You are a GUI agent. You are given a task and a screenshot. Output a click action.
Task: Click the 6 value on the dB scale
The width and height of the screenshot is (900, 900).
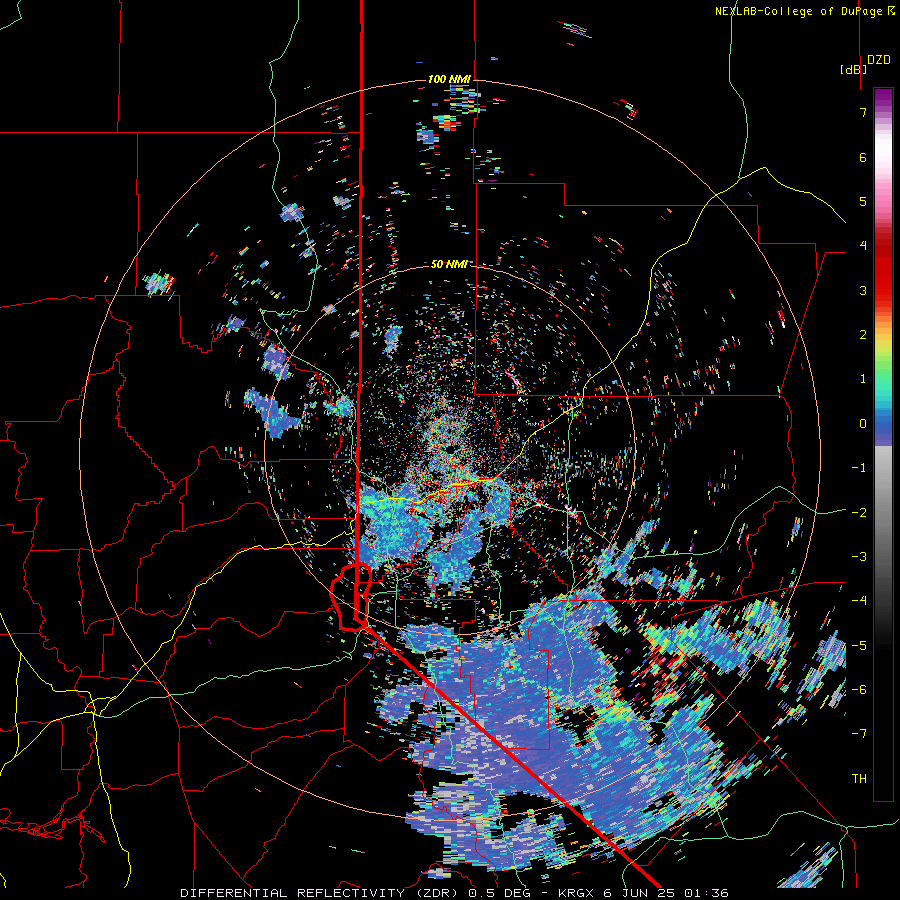(x=863, y=157)
